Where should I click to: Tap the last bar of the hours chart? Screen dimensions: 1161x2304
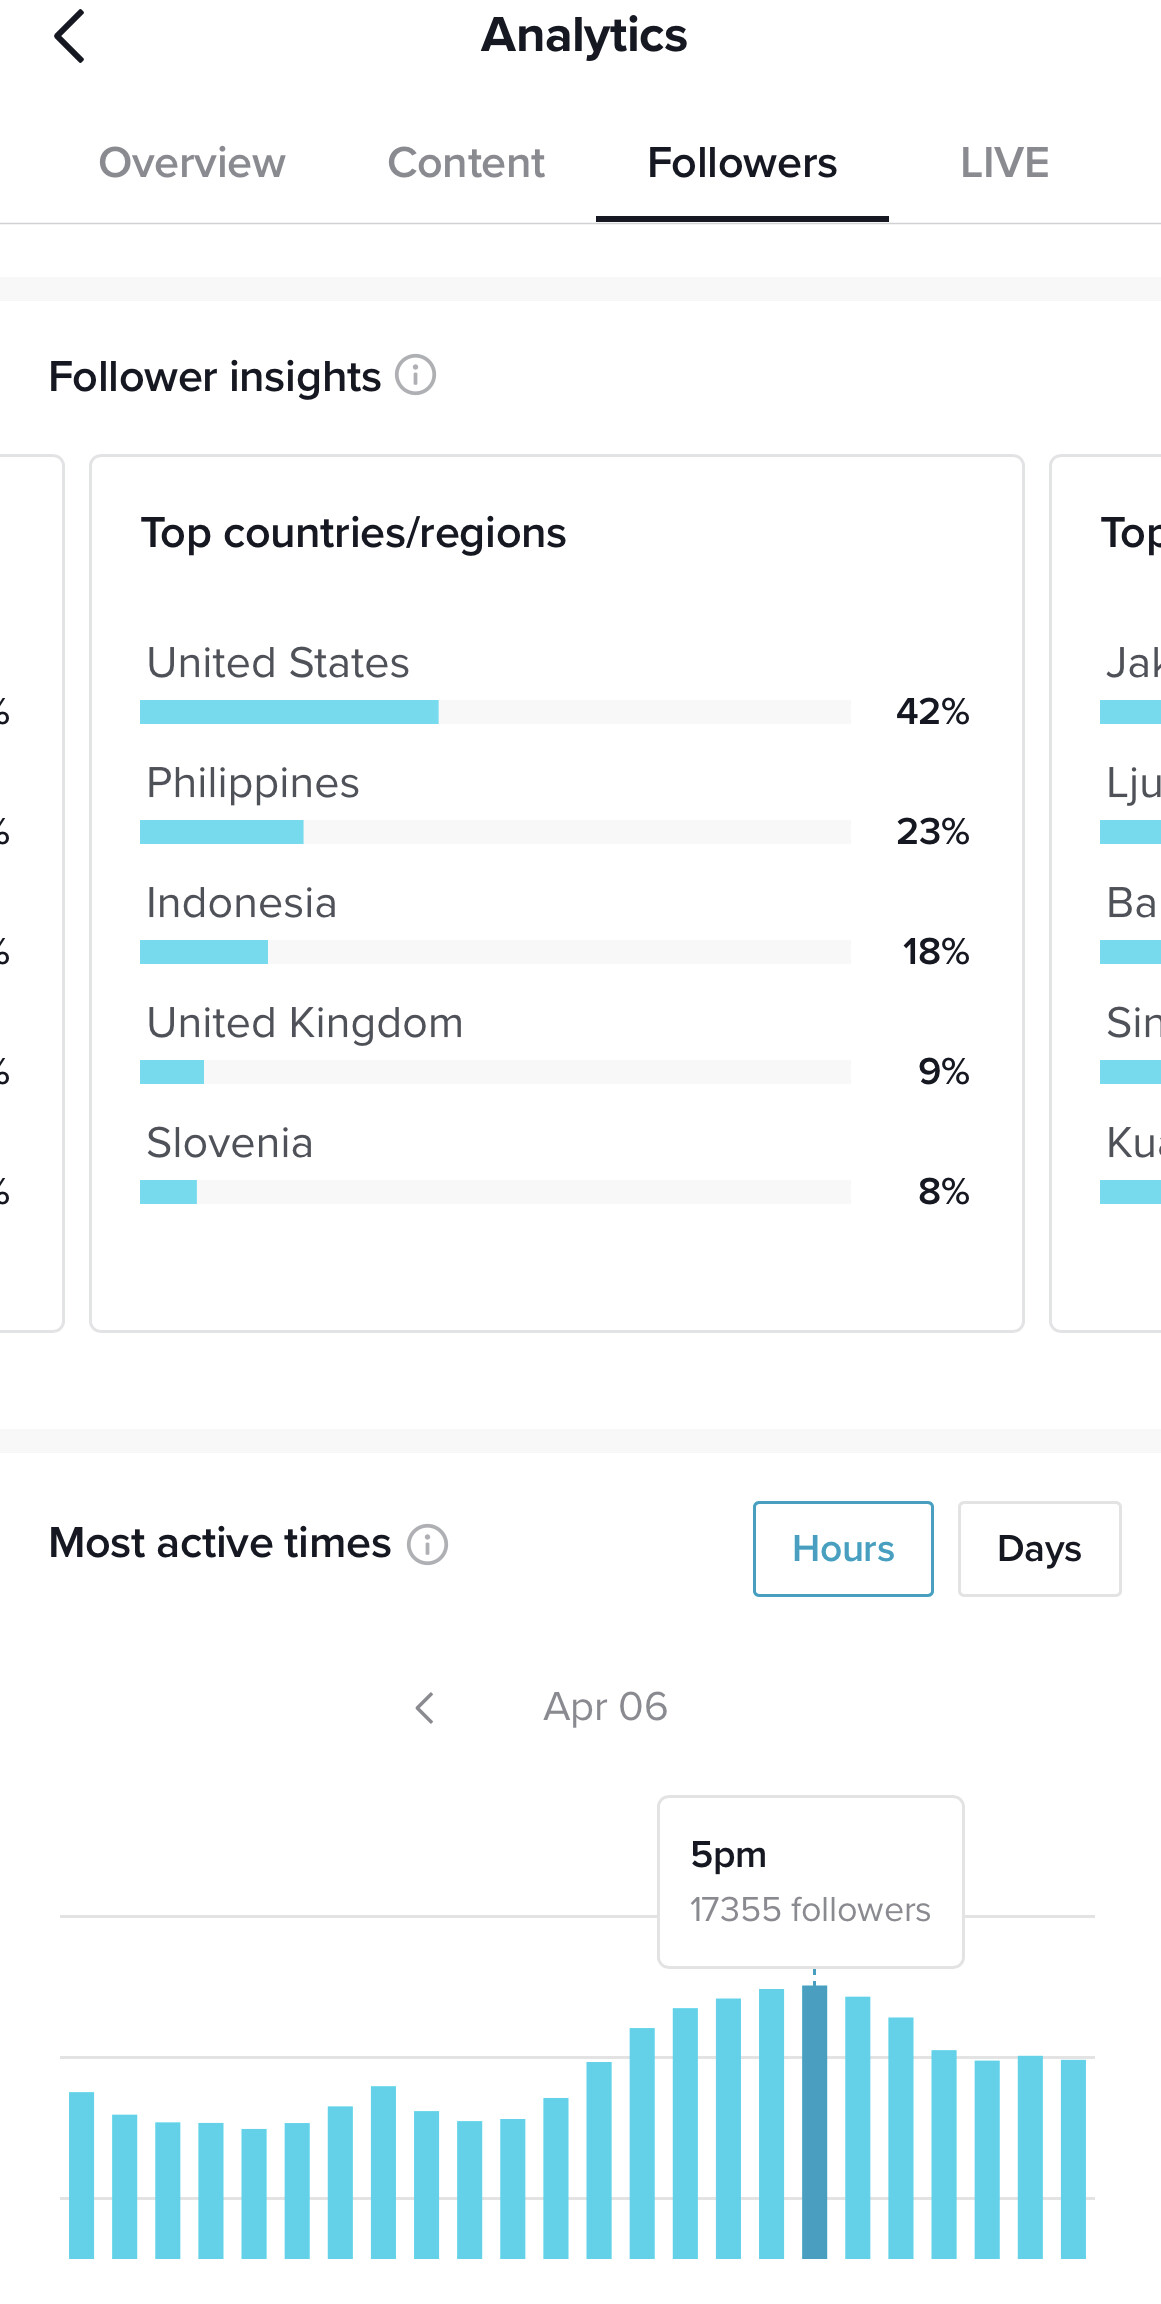1073,2159
